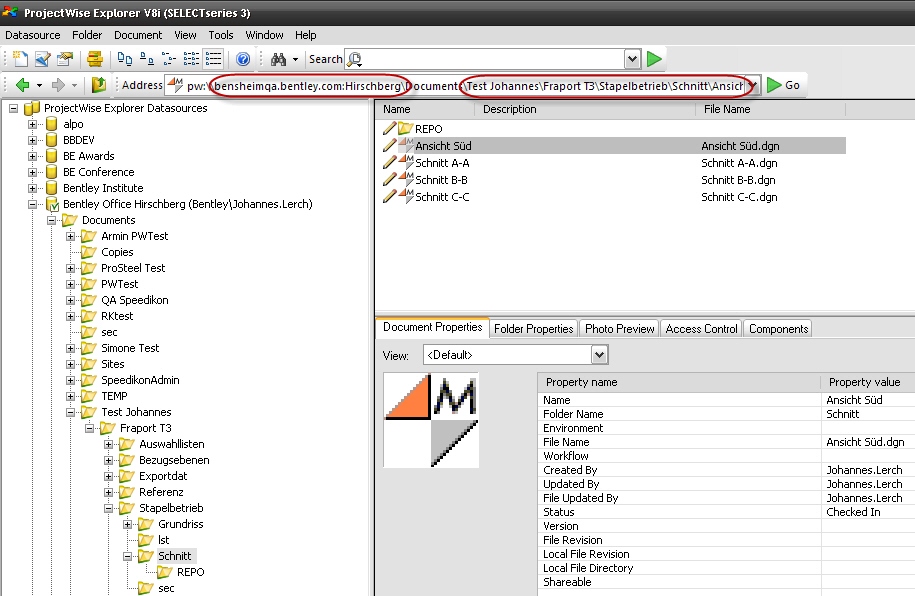The width and height of the screenshot is (915, 596).
Task: Switch to the Access Control tab
Action: tap(701, 329)
